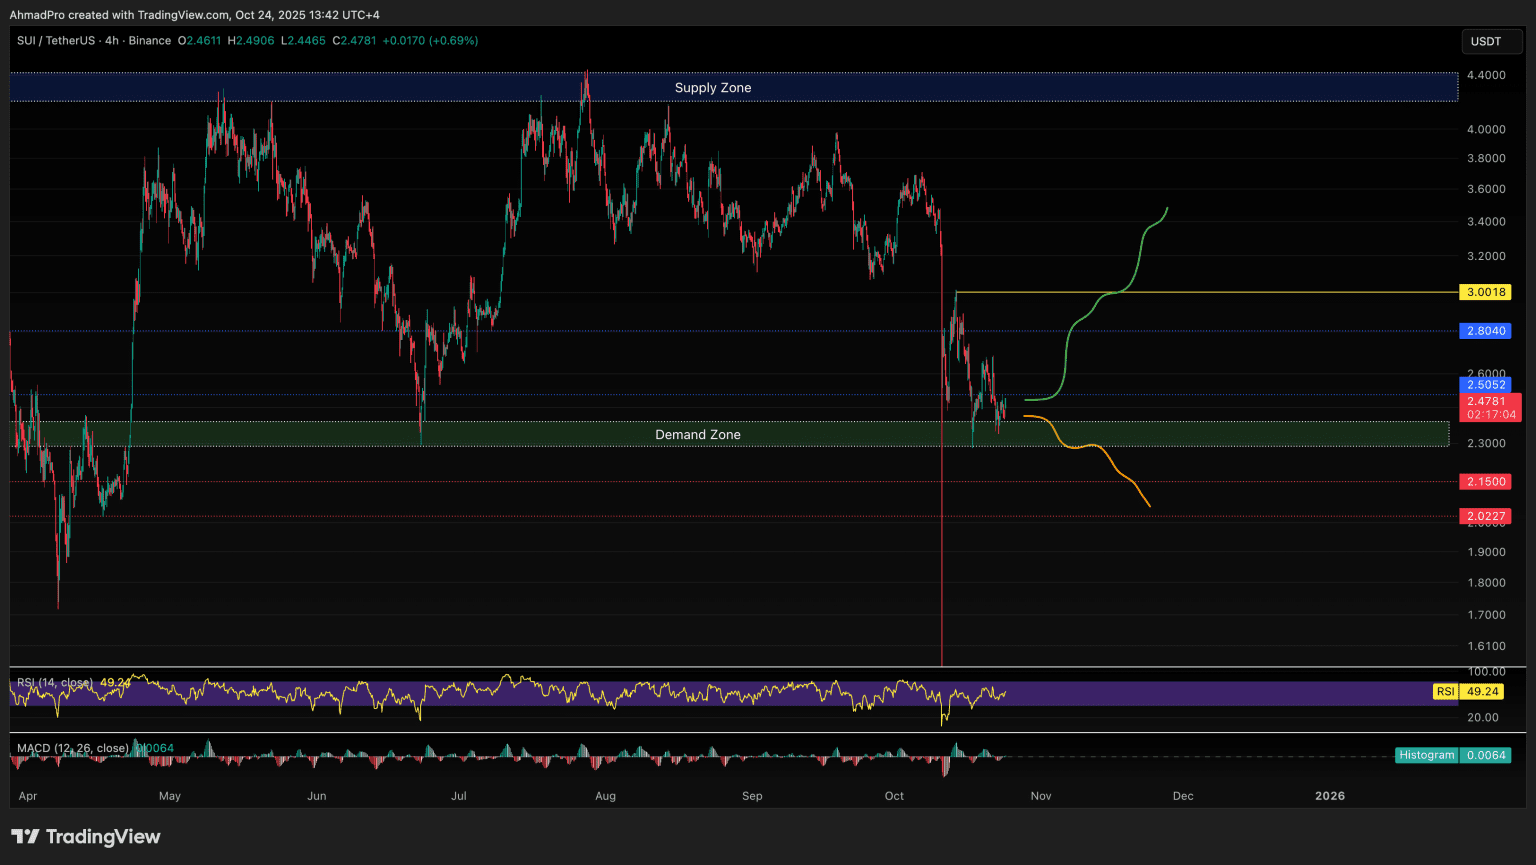Click the RSI (14, close) indicator legend
Image resolution: width=1536 pixels, height=865 pixels.
click(x=55, y=683)
